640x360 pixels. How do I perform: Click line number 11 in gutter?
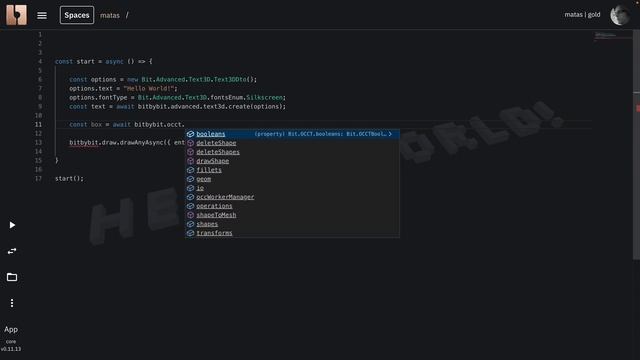click(38, 124)
